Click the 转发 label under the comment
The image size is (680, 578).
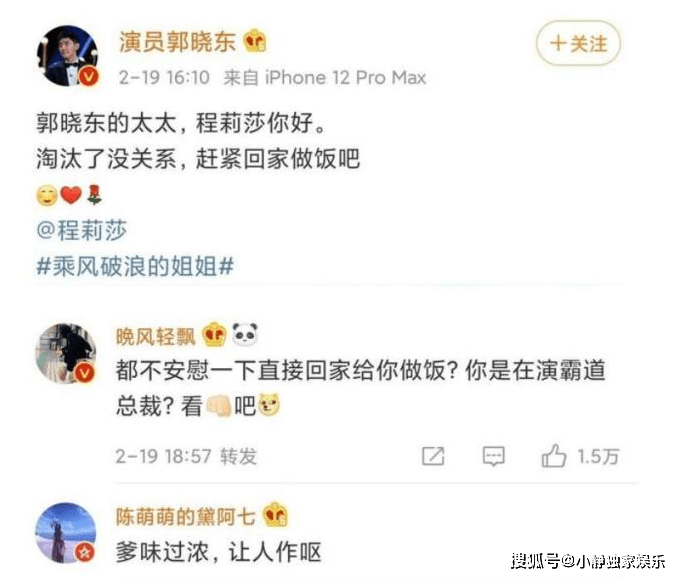(239, 456)
